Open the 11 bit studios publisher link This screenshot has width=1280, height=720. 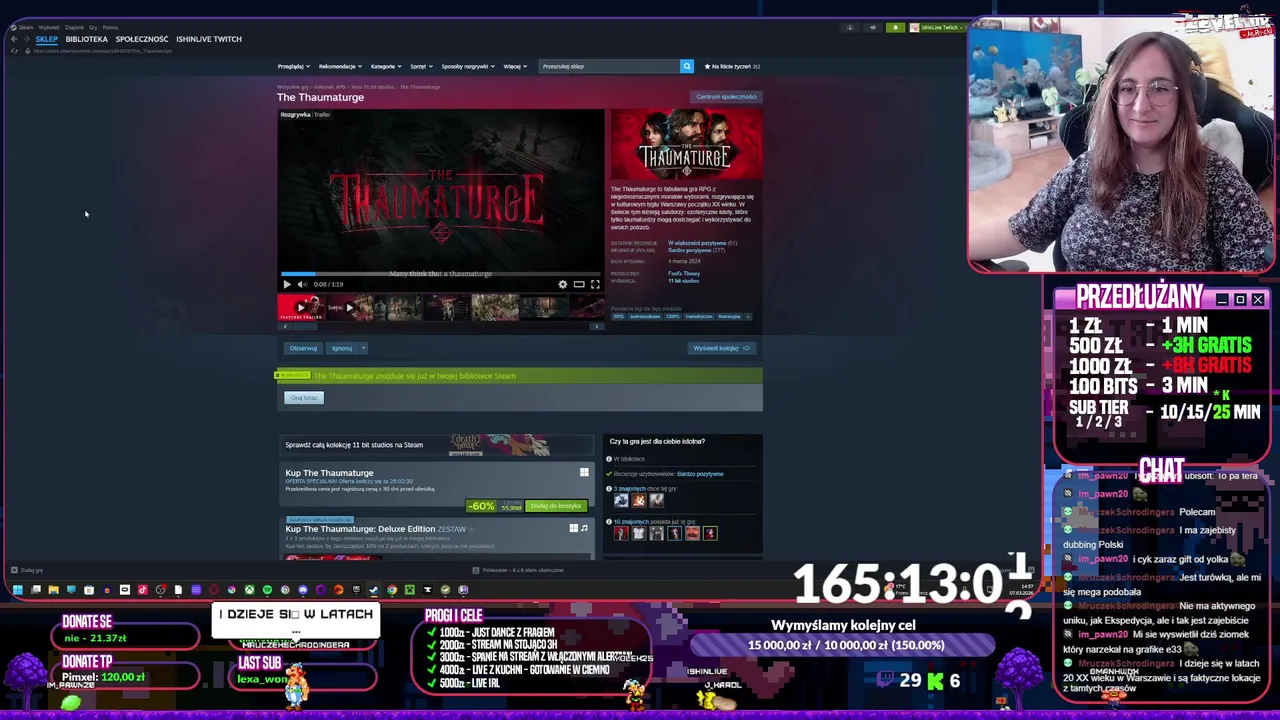click(684, 281)
